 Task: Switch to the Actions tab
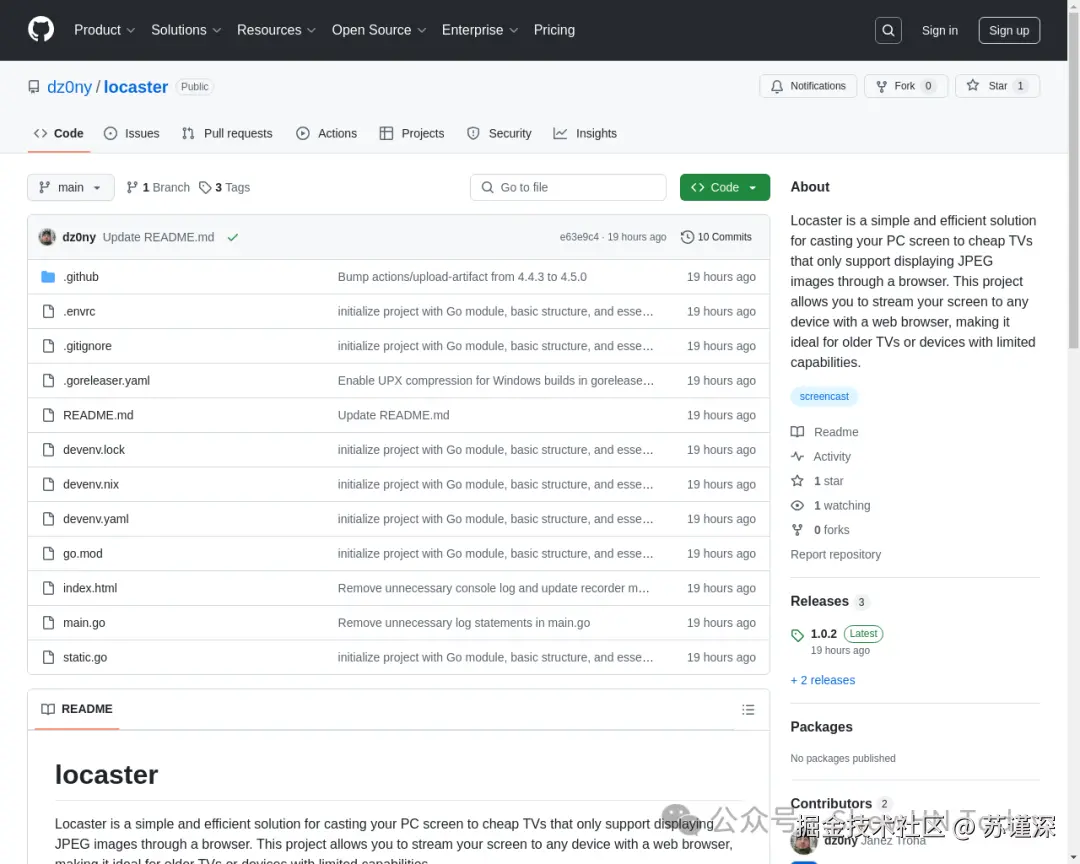326,134
